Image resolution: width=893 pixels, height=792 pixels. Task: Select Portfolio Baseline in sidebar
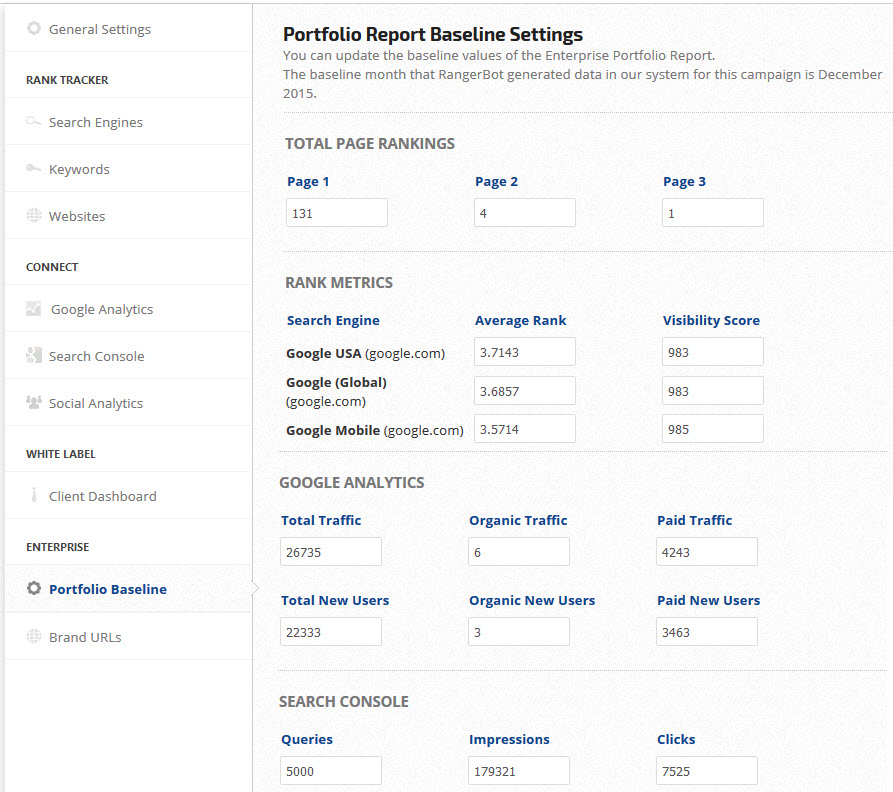107,589
